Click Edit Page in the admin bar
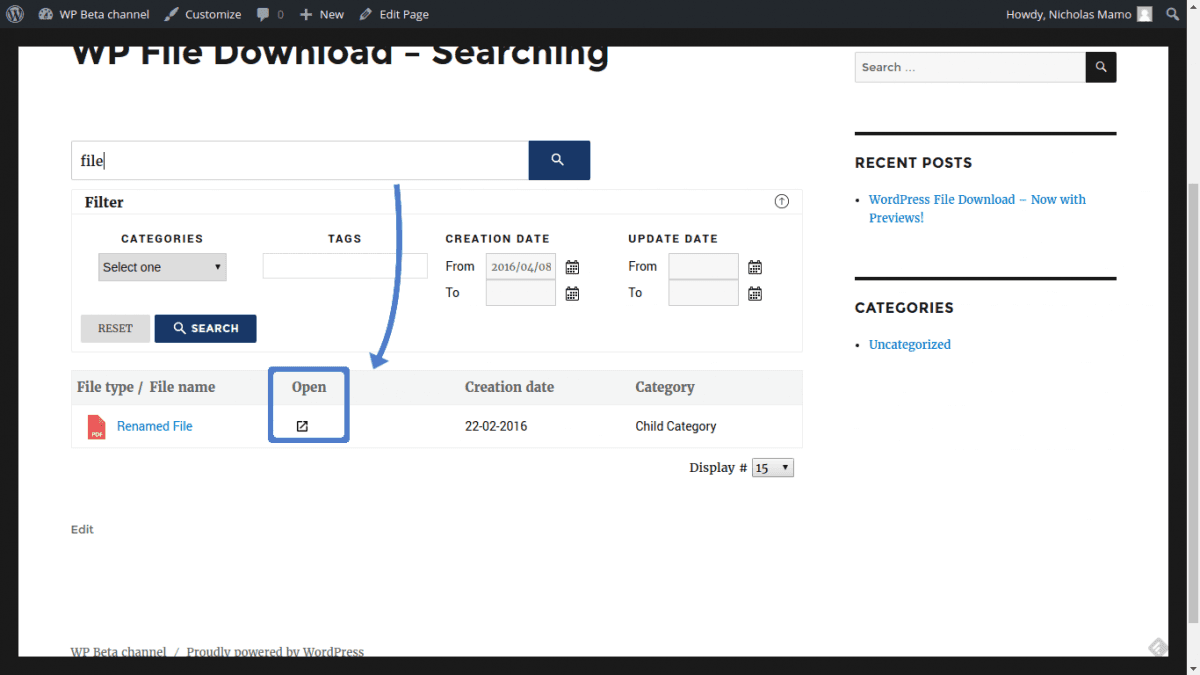 coord(394,14)
